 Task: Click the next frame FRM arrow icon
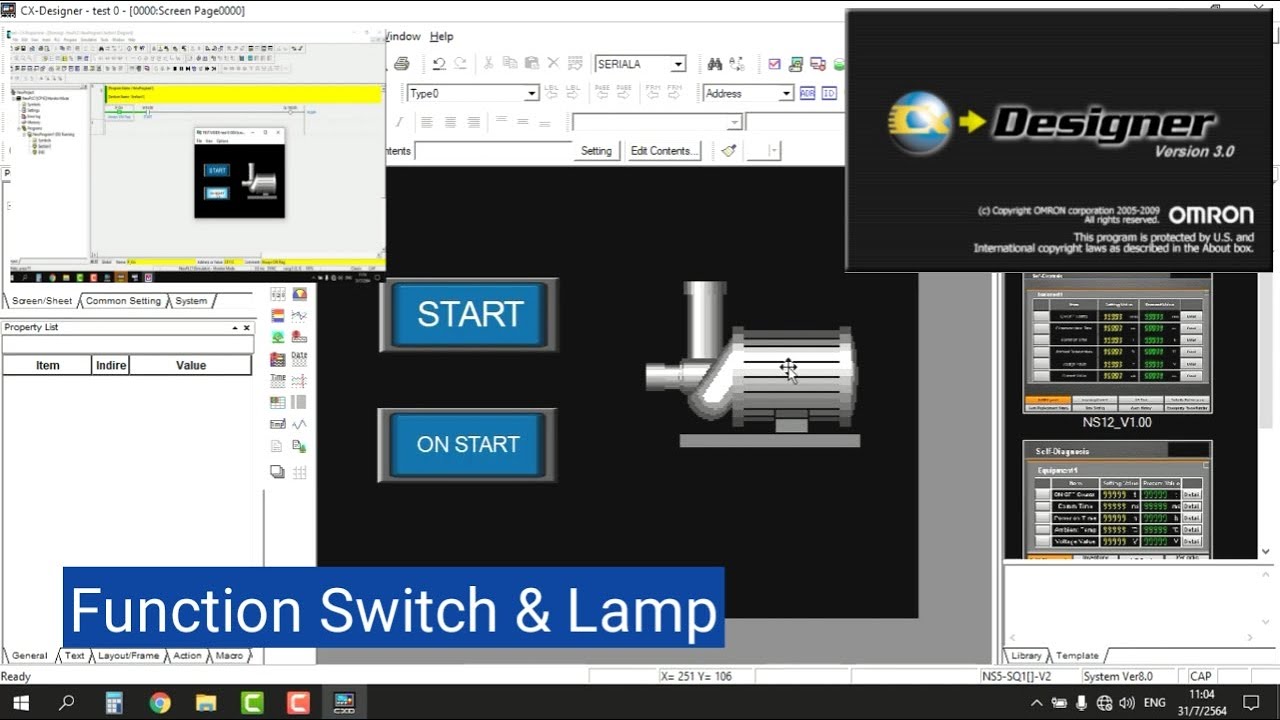click(x=675, y=92)
